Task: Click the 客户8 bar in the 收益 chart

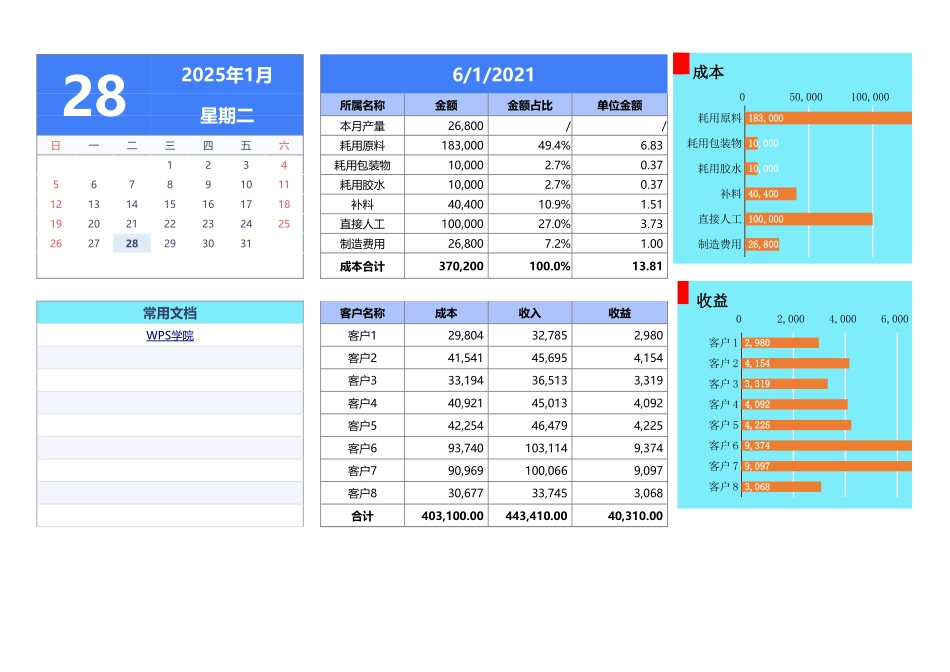Action: tap(780, 488)
